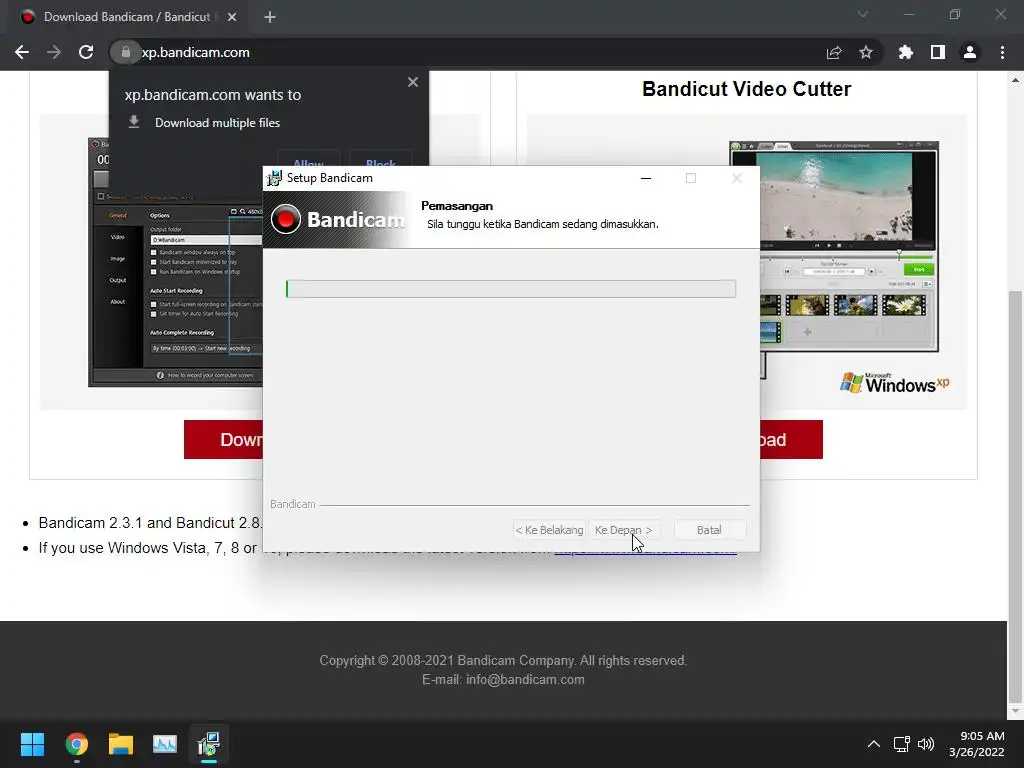Toggle Chrome side panel icon

tap(937, 52)
